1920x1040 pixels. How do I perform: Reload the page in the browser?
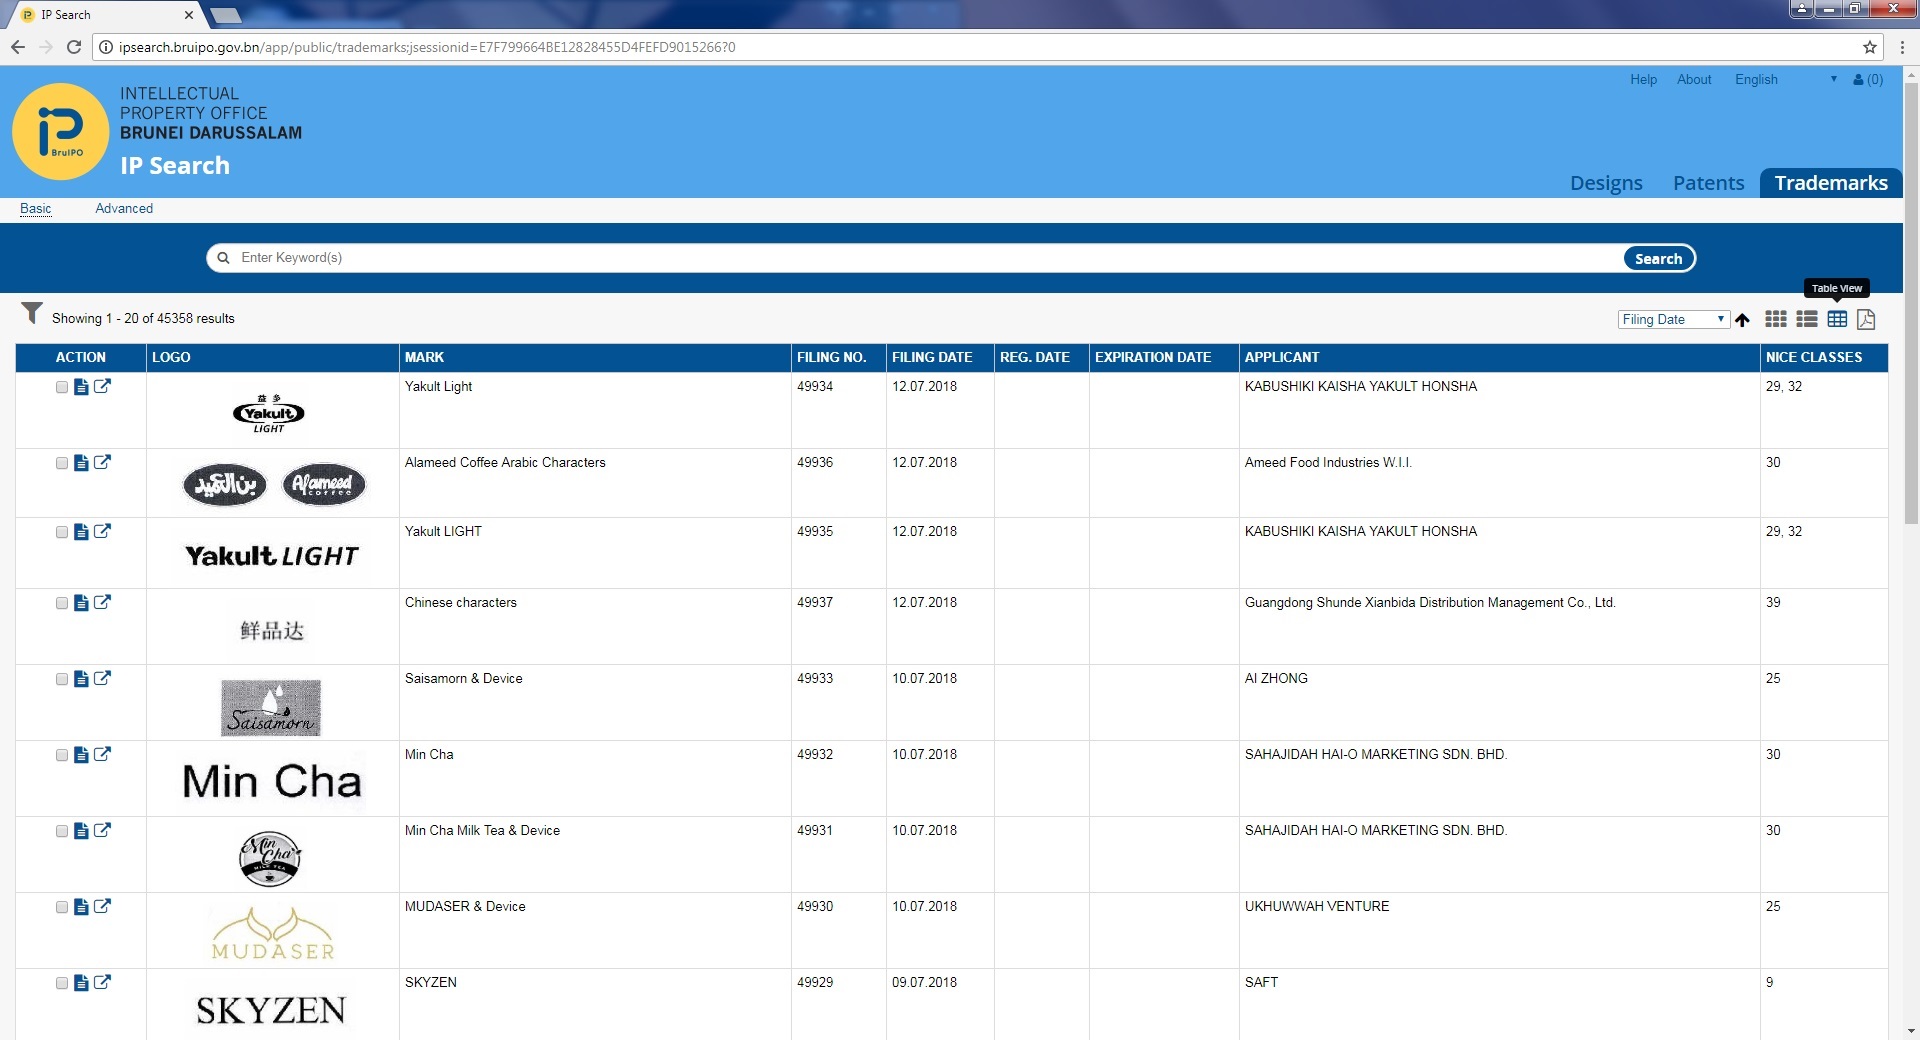pyautogui.click(x=73, y=47)
